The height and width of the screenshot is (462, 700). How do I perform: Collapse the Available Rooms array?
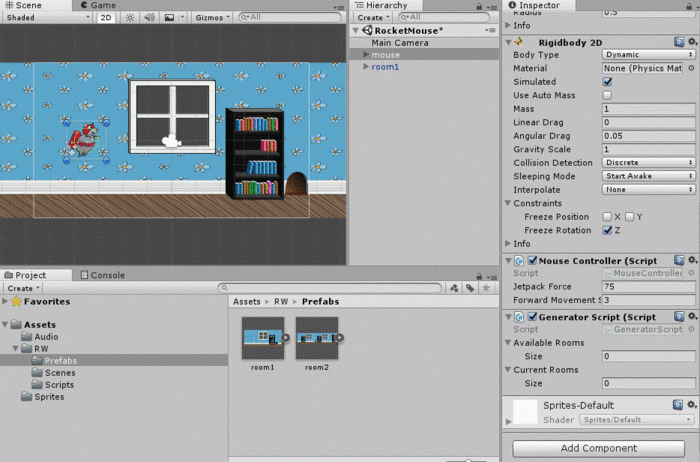[508, 343]
